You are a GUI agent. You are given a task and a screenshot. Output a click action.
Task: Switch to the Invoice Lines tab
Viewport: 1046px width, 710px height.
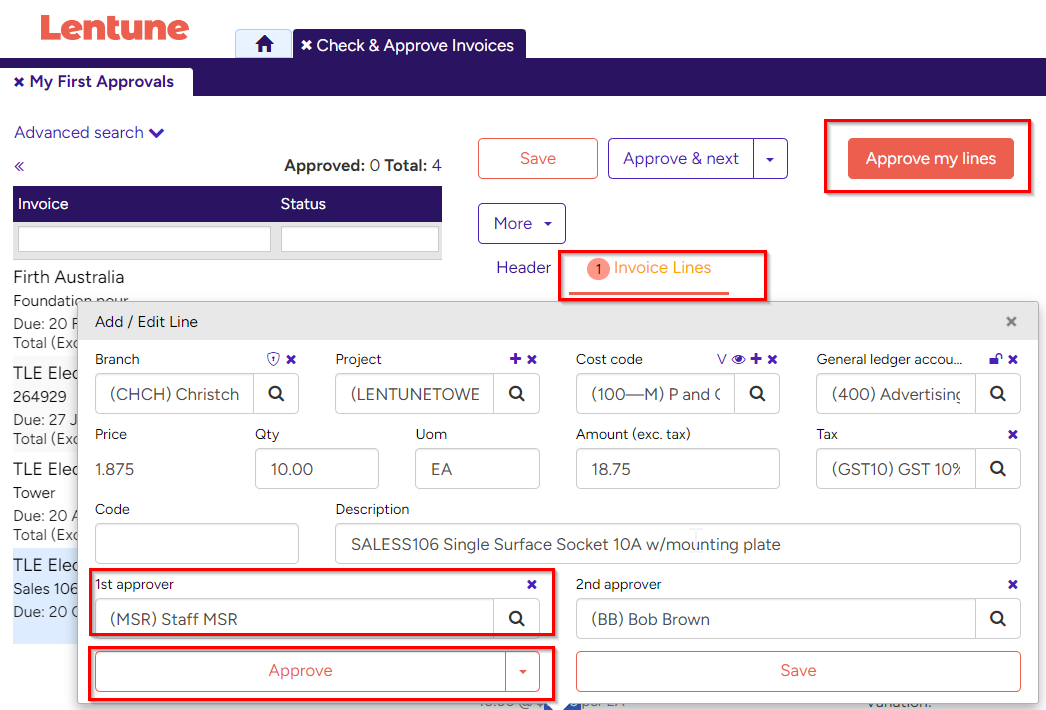(662, 268)
